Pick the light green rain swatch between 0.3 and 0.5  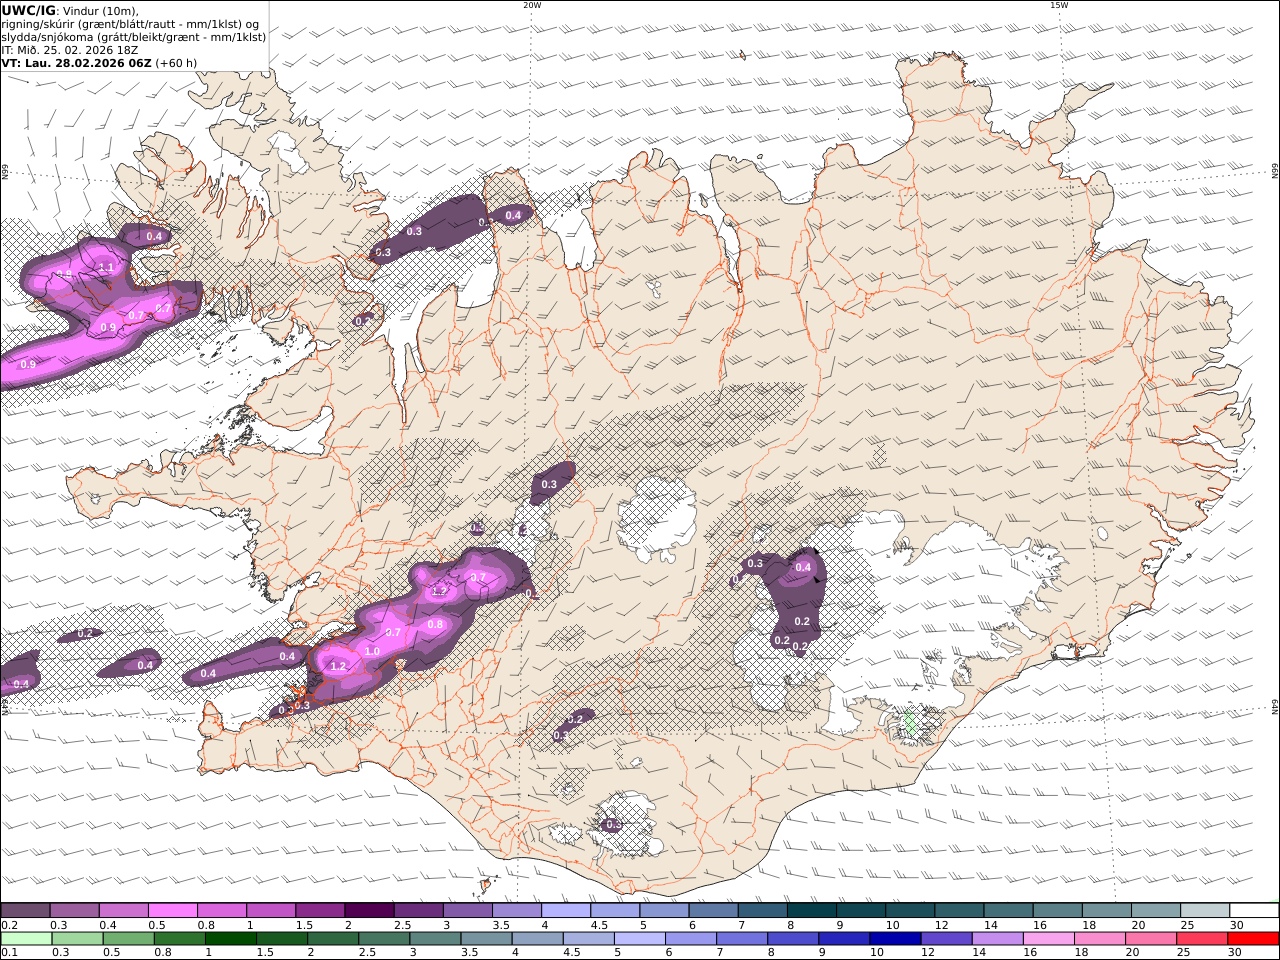coord(79,939)
